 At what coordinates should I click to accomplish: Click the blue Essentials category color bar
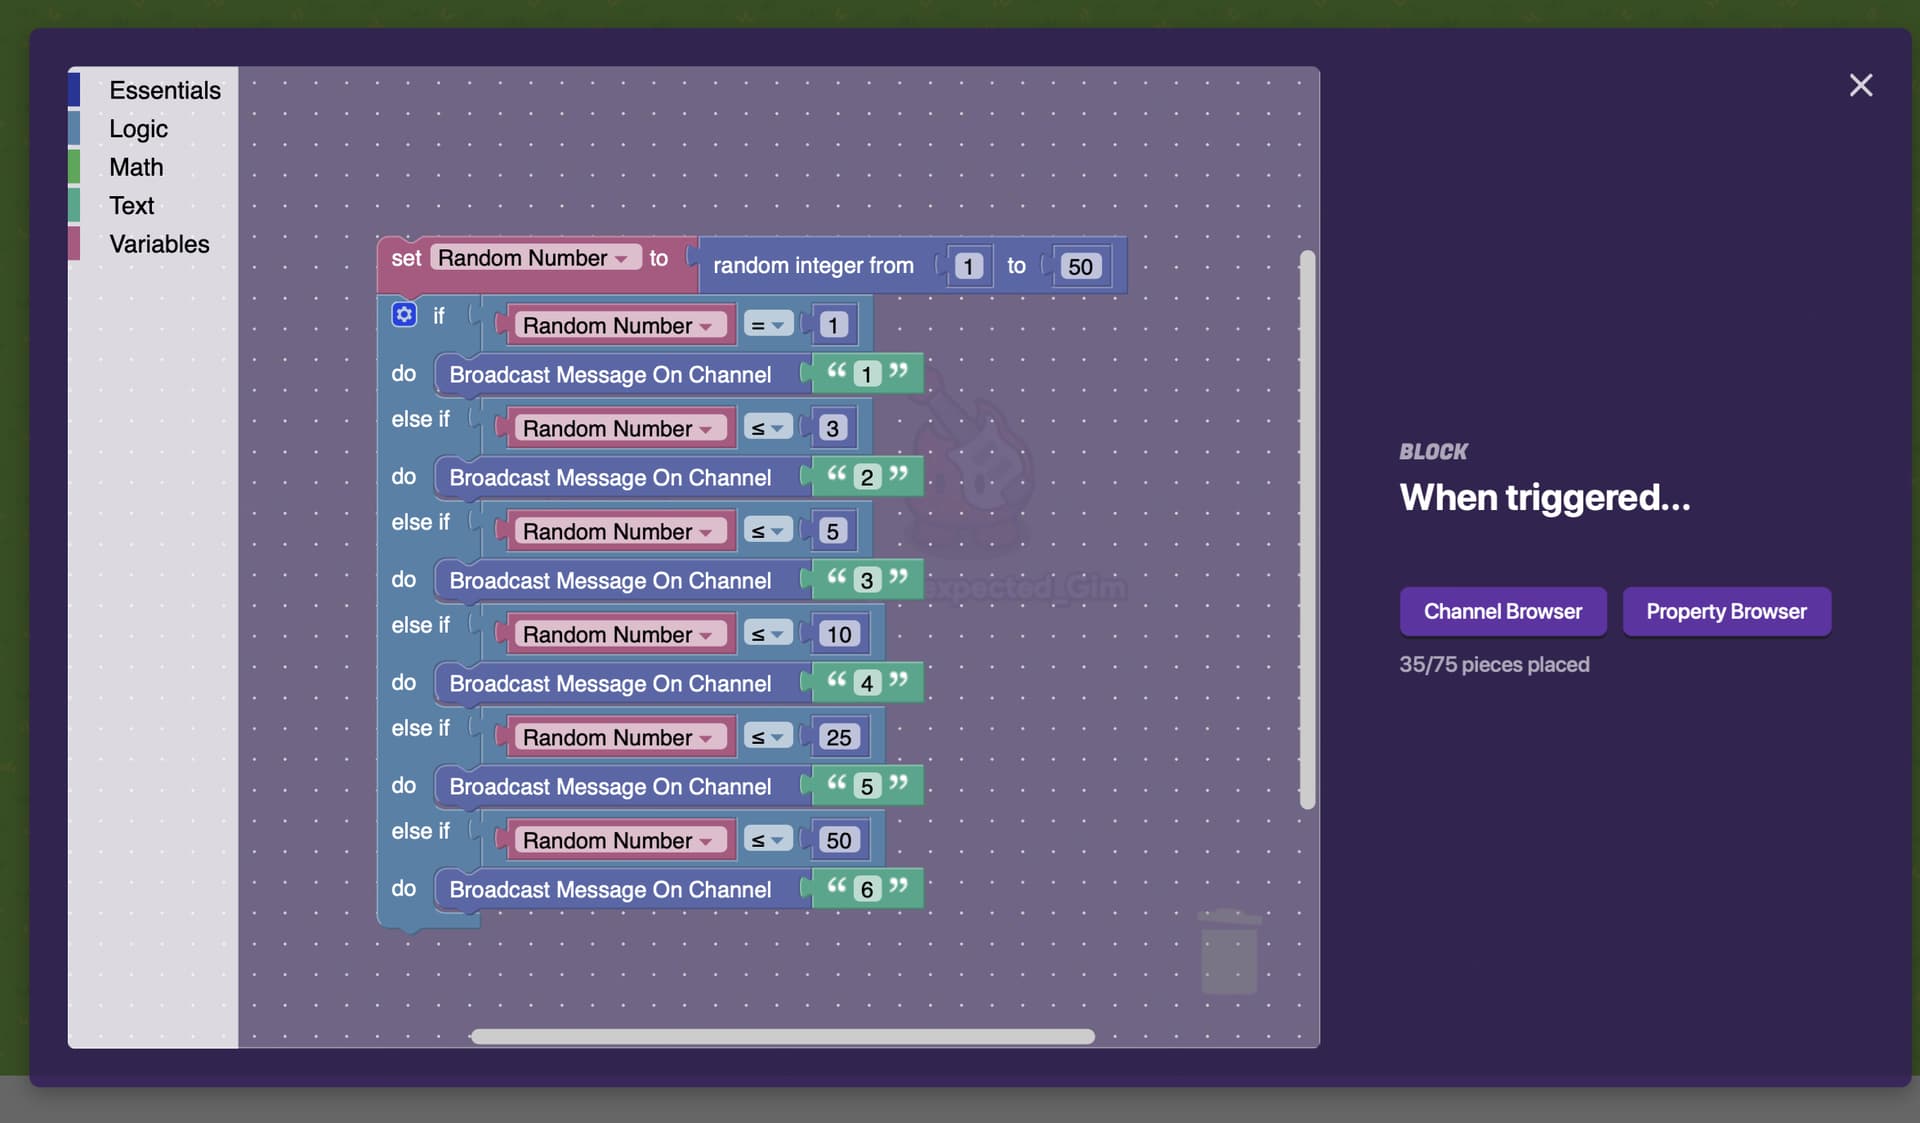click(74, 90)
